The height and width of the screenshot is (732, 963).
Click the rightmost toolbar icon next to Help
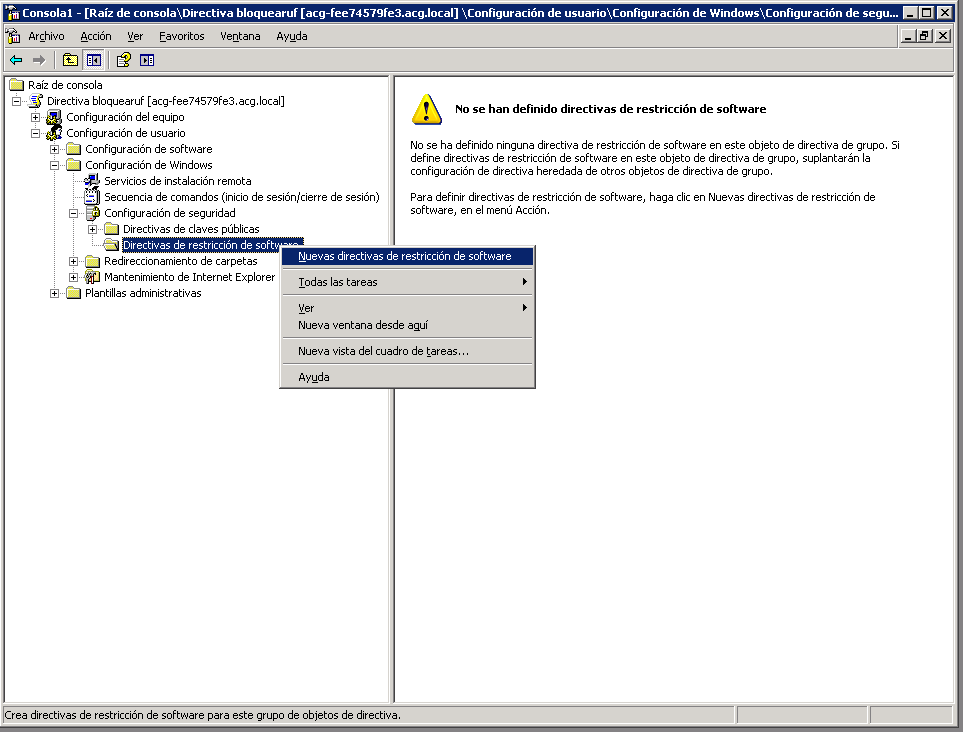[x=147, y=60]
